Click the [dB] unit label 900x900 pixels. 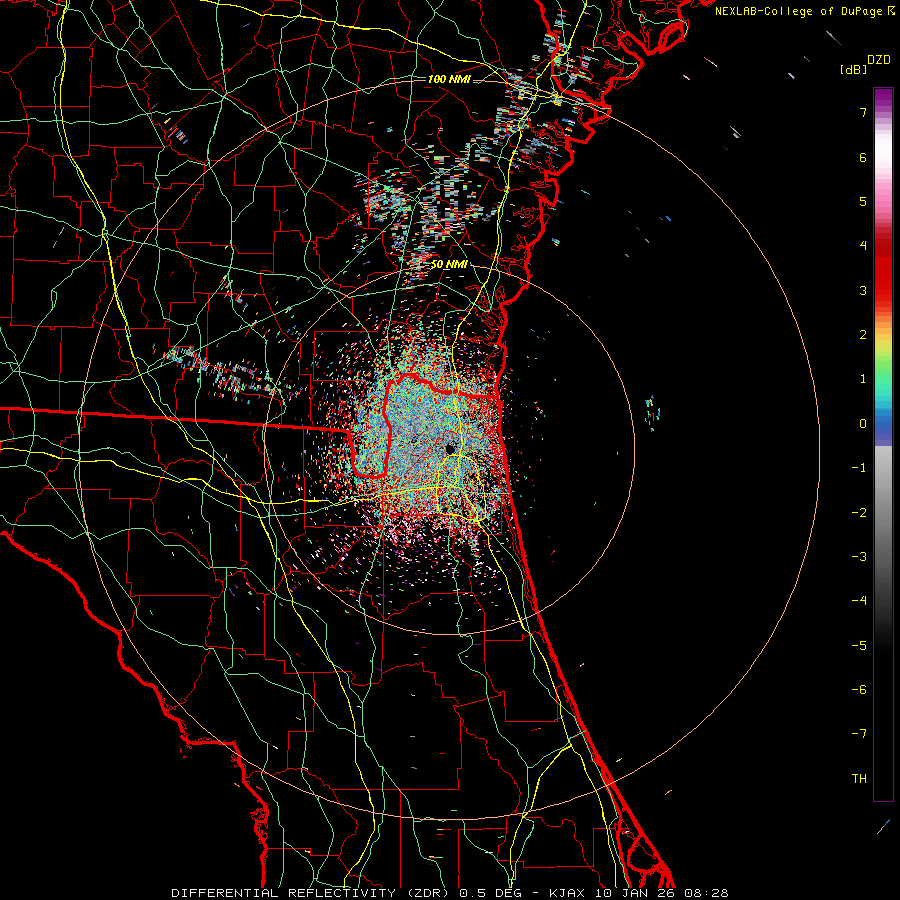coord(853,69)
